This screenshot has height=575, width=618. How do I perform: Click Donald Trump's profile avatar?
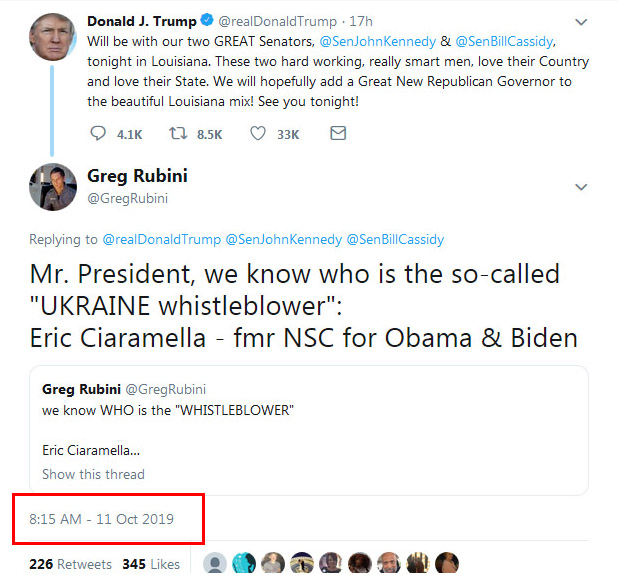click(52, 37)
